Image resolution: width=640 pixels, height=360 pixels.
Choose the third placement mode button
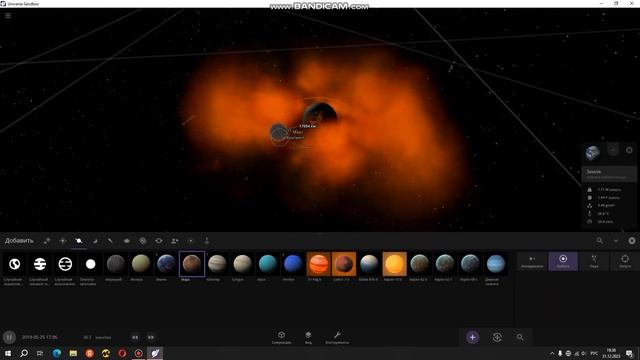click(x=594, y=261)
